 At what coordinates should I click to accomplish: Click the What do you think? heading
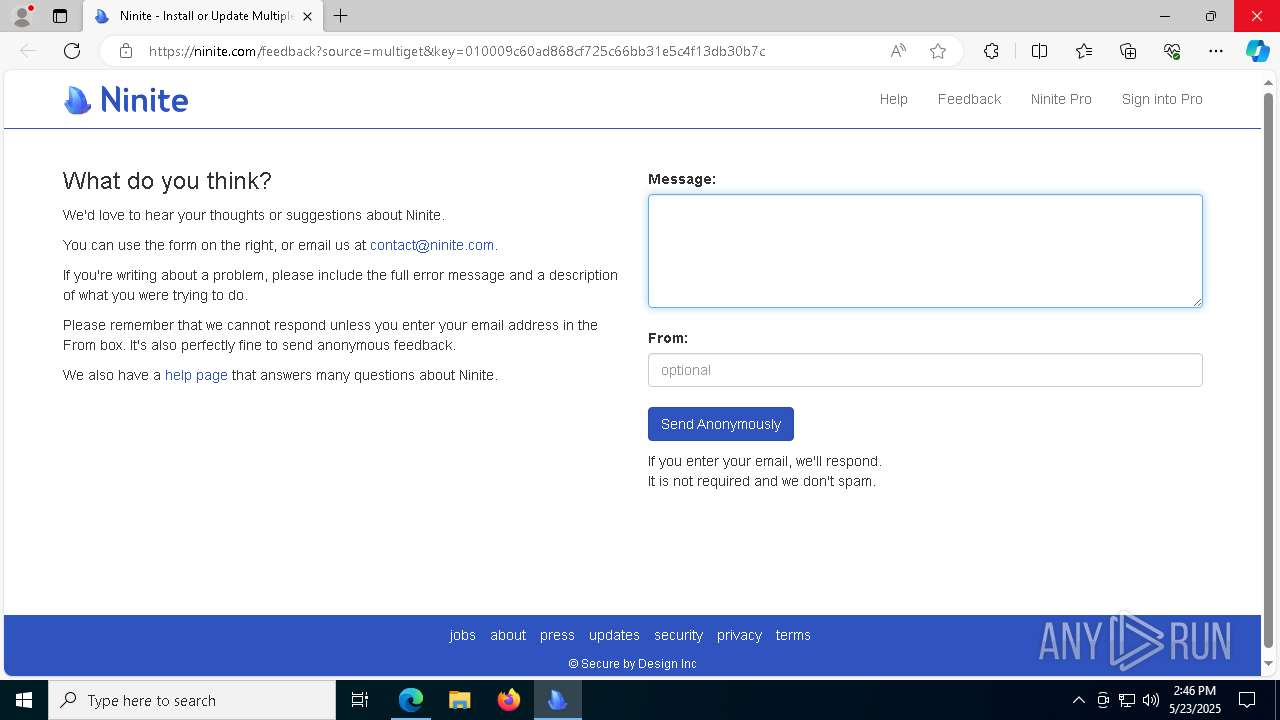(167, 181)
